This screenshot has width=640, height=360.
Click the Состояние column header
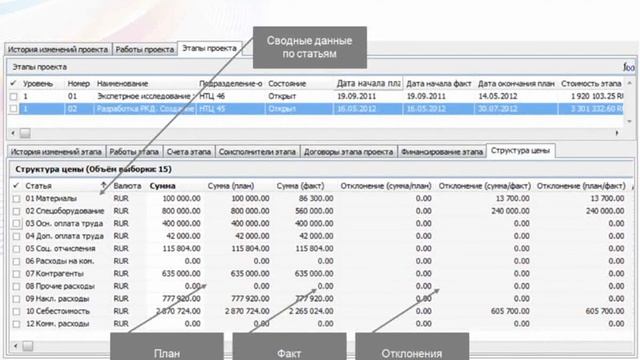(x=287, y=84)
